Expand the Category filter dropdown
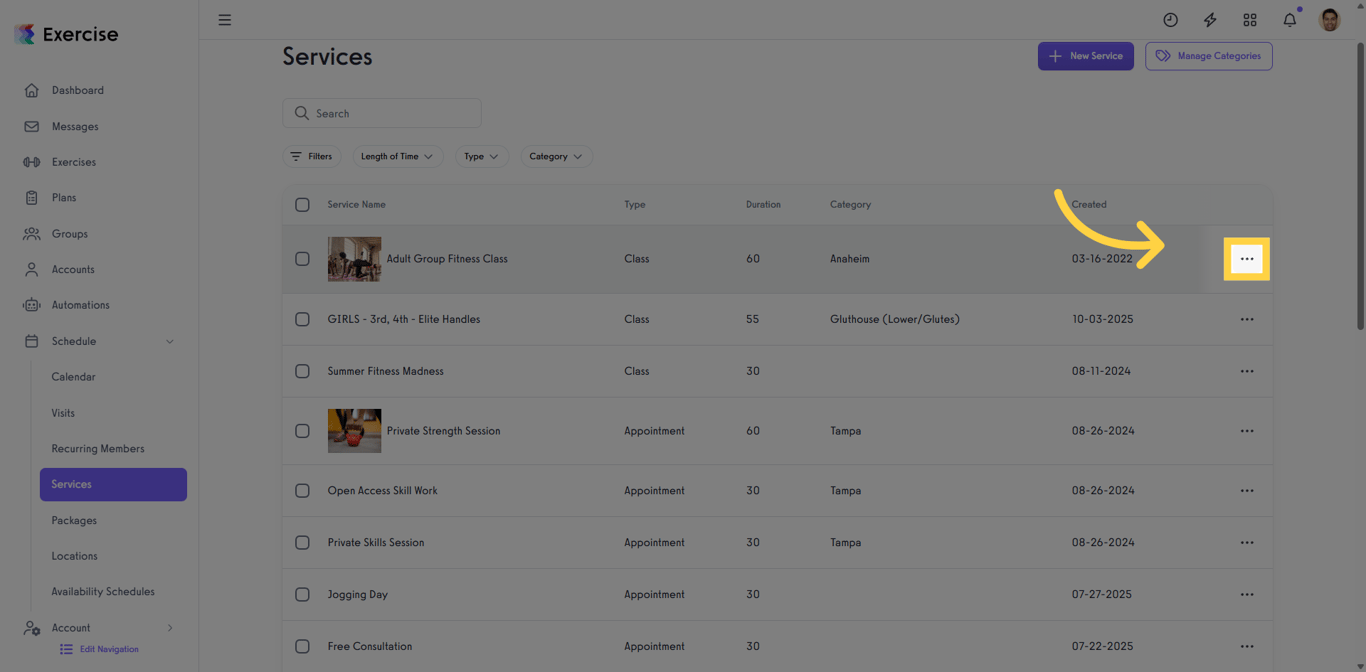1366x672 pixels. click(x=556, y=156)
